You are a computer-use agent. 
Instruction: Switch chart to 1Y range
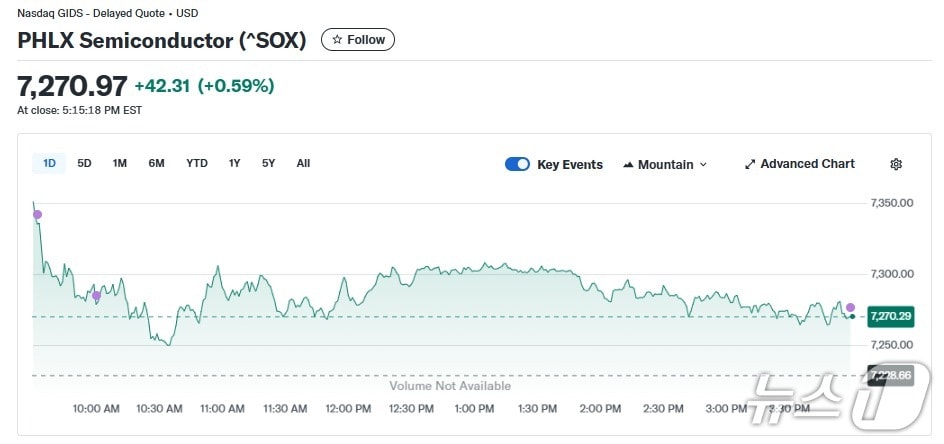point(235,163)
